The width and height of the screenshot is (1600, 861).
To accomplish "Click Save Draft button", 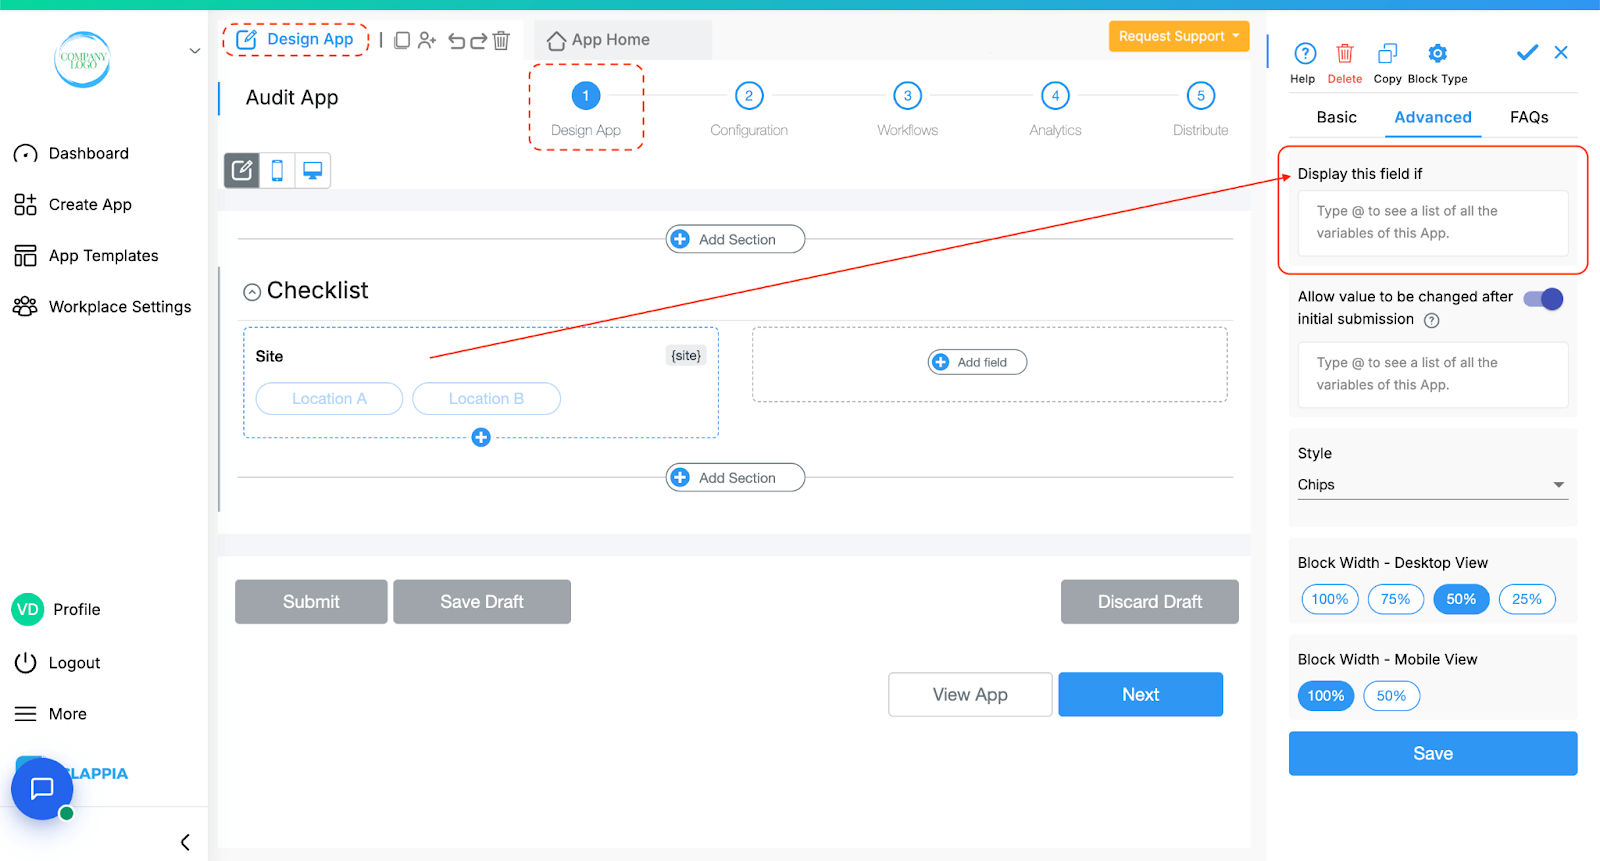I will click(x=482, y=602).
